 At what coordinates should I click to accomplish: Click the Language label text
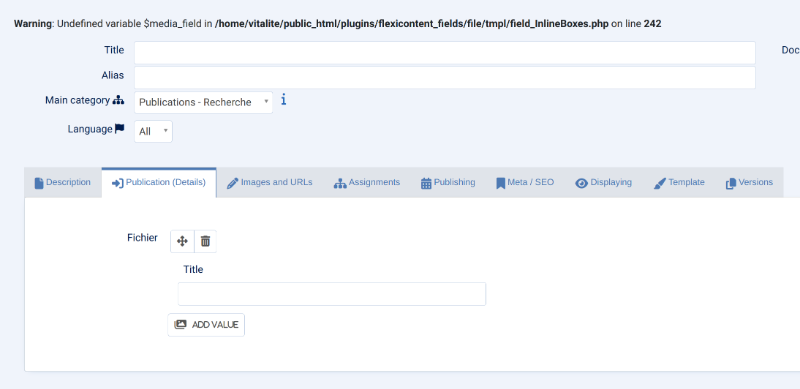tap(90, 129)
